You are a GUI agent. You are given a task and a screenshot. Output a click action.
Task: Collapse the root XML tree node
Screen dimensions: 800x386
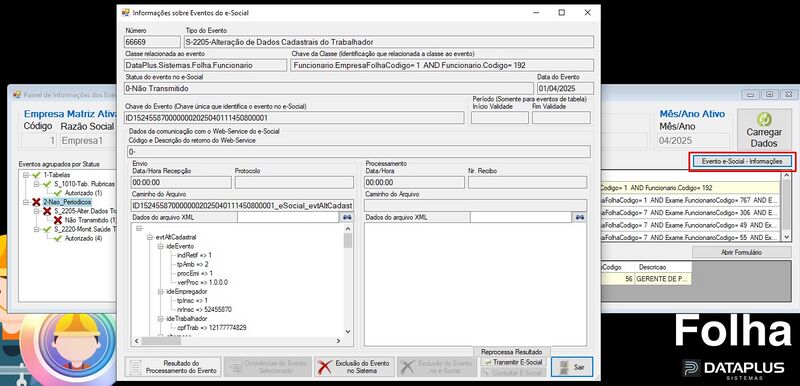point(139,228)
